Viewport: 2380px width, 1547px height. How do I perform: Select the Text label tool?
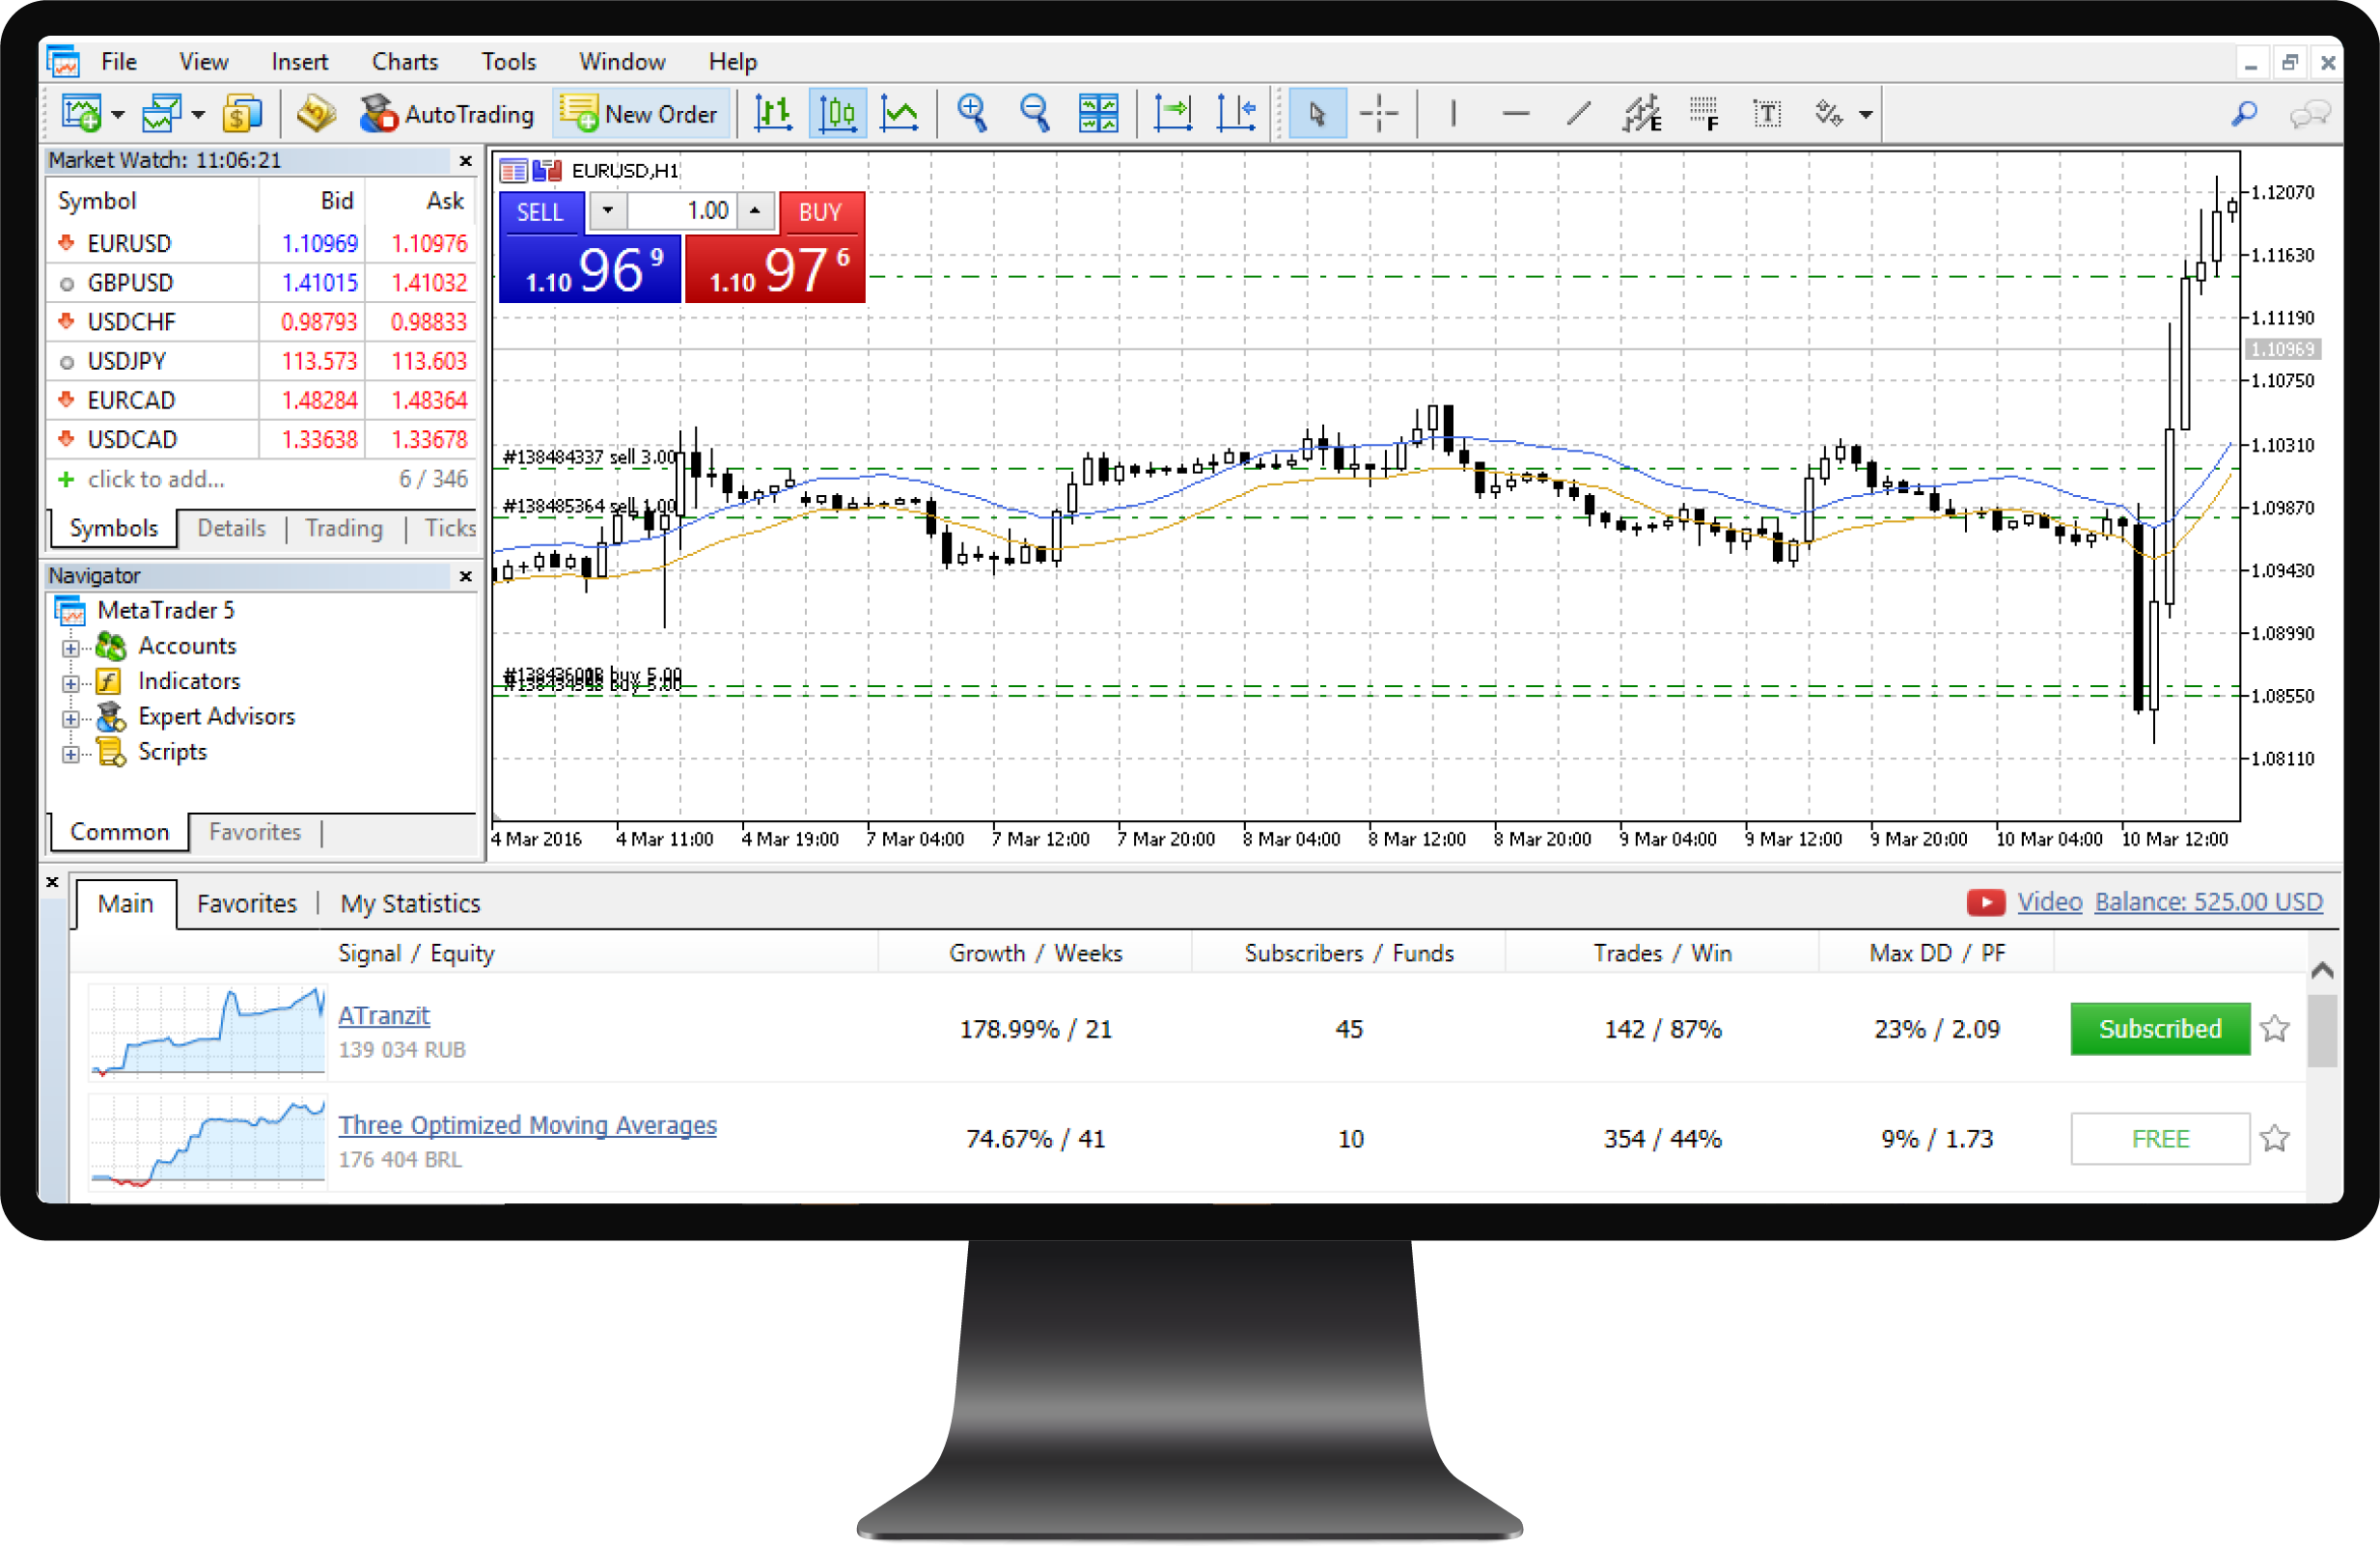click(1767, 114)
